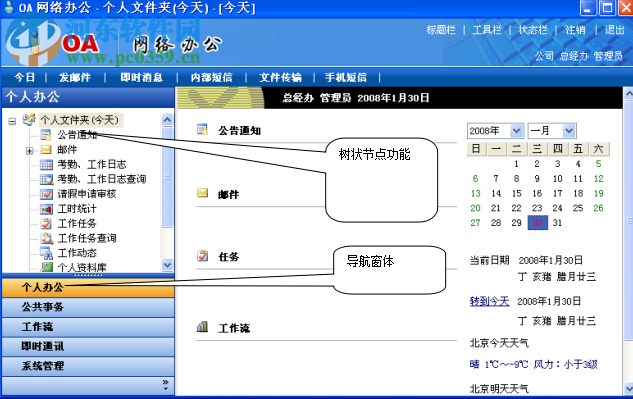This screenshot has height=399, width=633.
Task: Click the 邮件 section envelope icon in main panel
Action: [x=202, y=193]
